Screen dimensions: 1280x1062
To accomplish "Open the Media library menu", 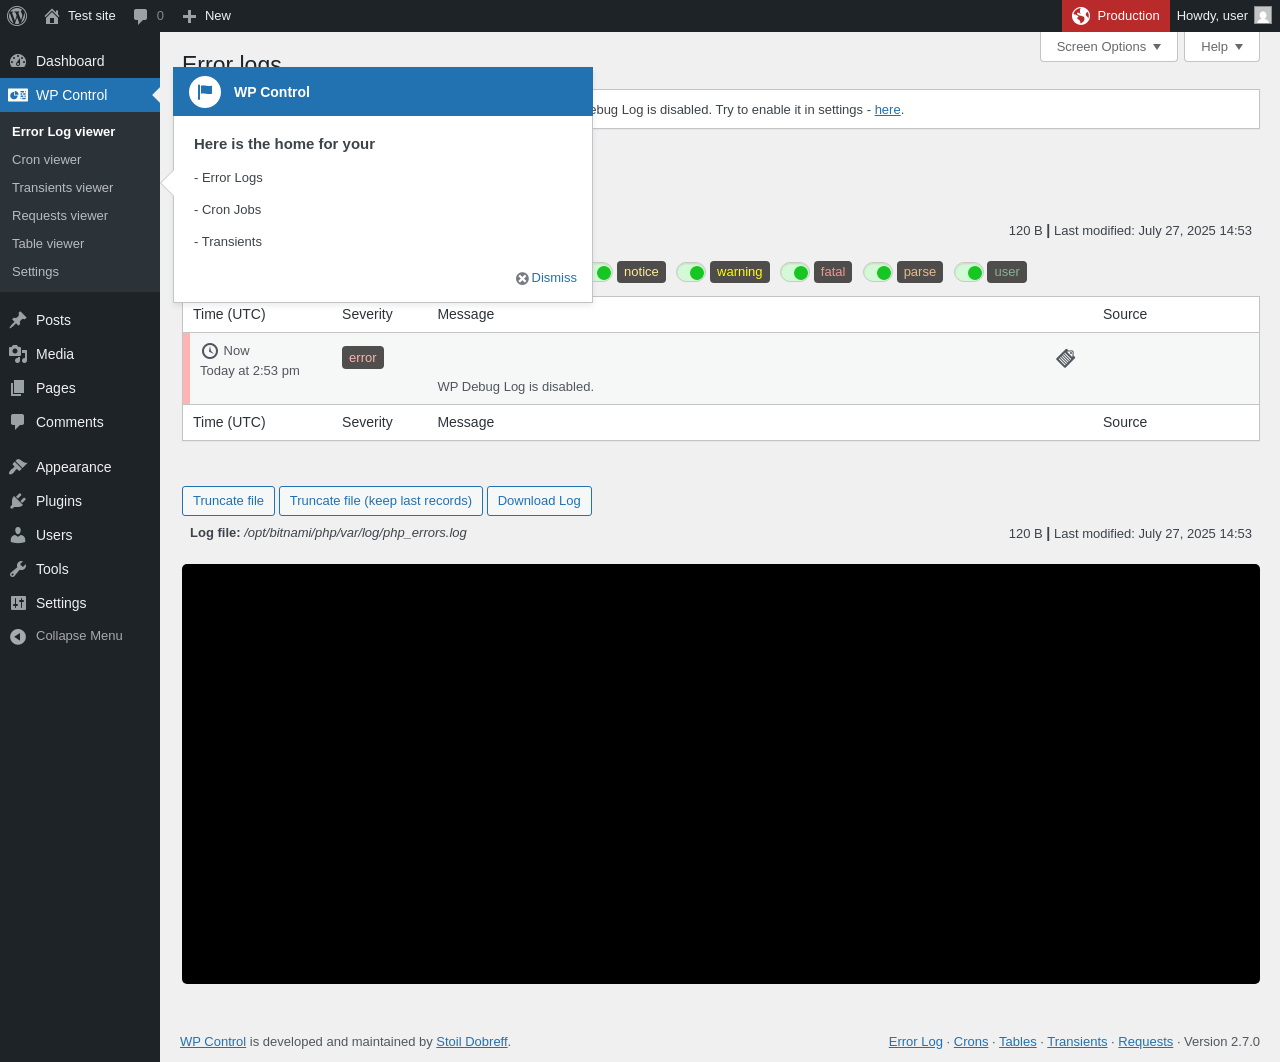I will [80, 354].
